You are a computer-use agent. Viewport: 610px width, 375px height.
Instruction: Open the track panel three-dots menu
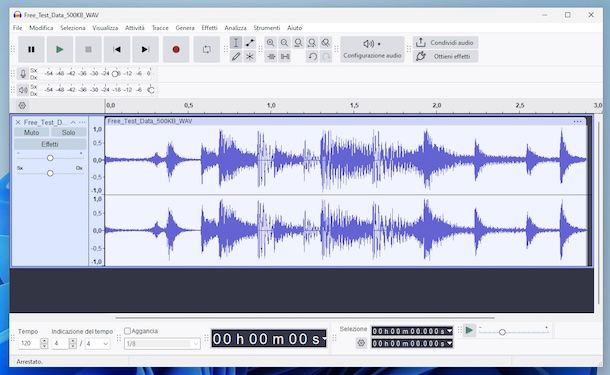82,122
